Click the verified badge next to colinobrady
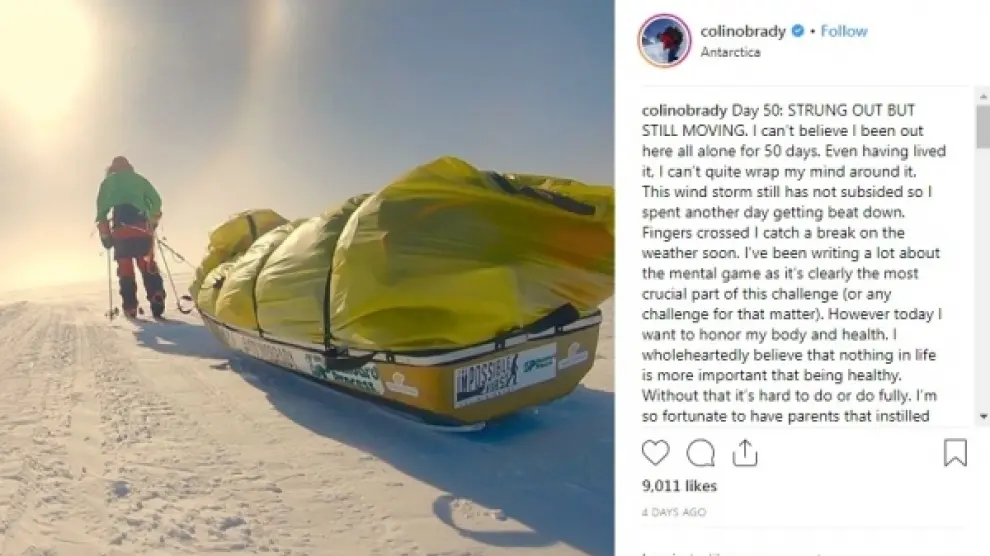This screenshot has height=556, width=990. 797,31
